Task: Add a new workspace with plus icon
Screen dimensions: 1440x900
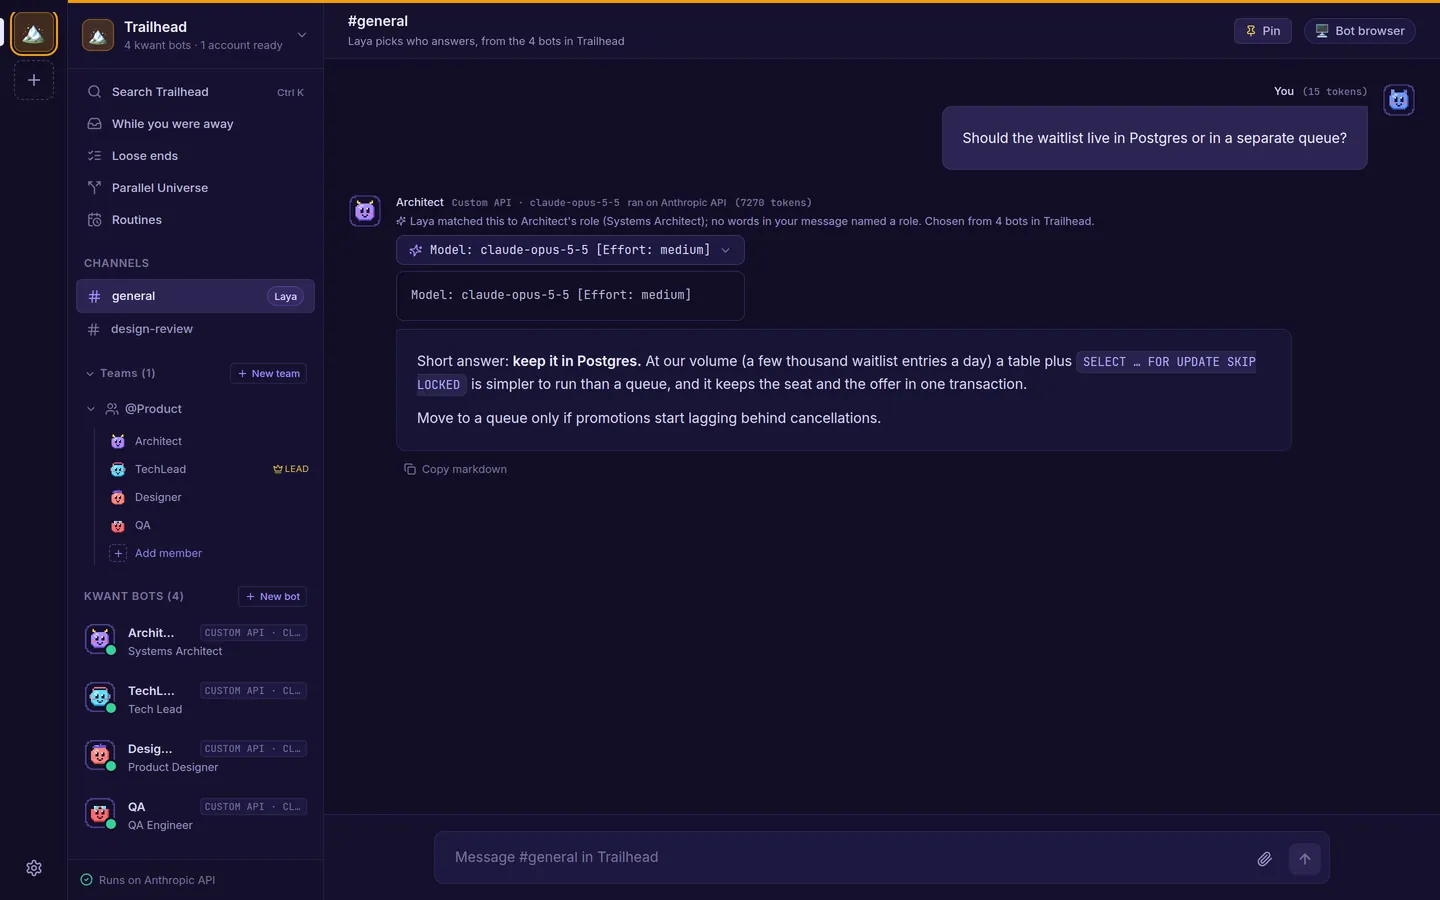Action: (x=34, y=80)
